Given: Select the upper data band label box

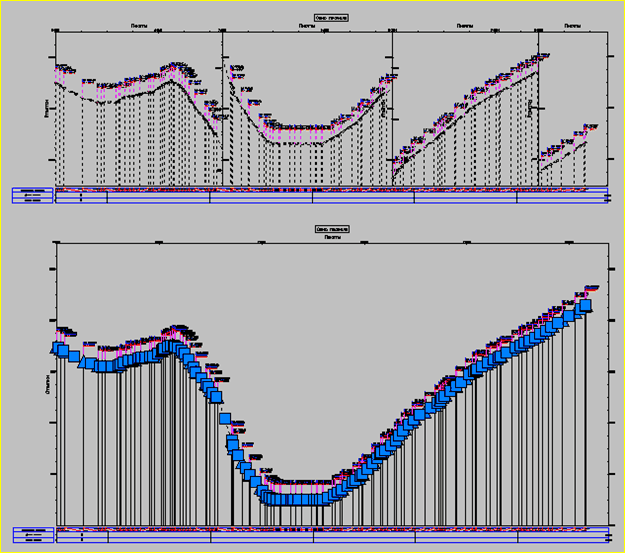Looking at the screenshot, I should [33, 195].
